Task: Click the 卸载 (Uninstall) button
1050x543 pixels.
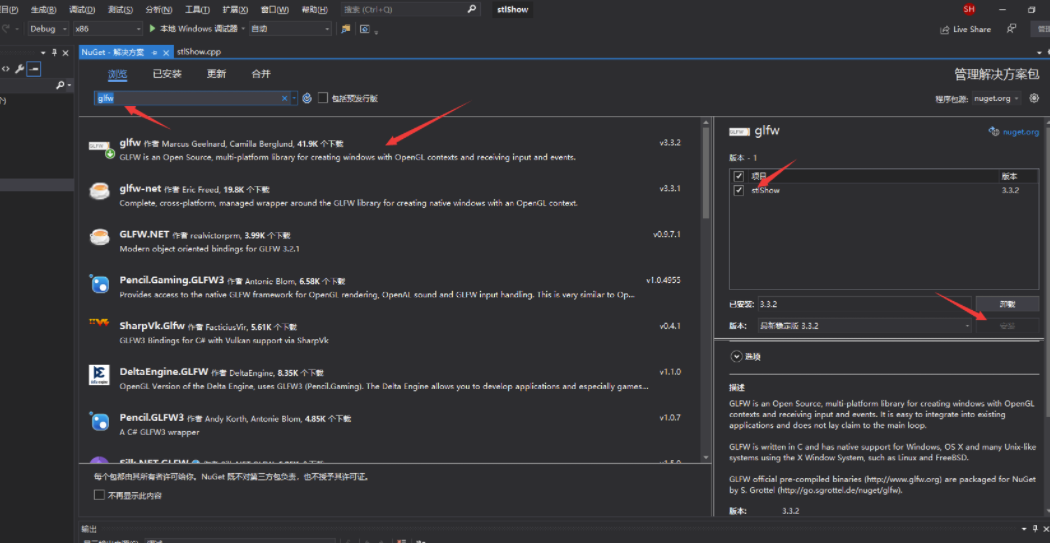Action: (1007, 304)
